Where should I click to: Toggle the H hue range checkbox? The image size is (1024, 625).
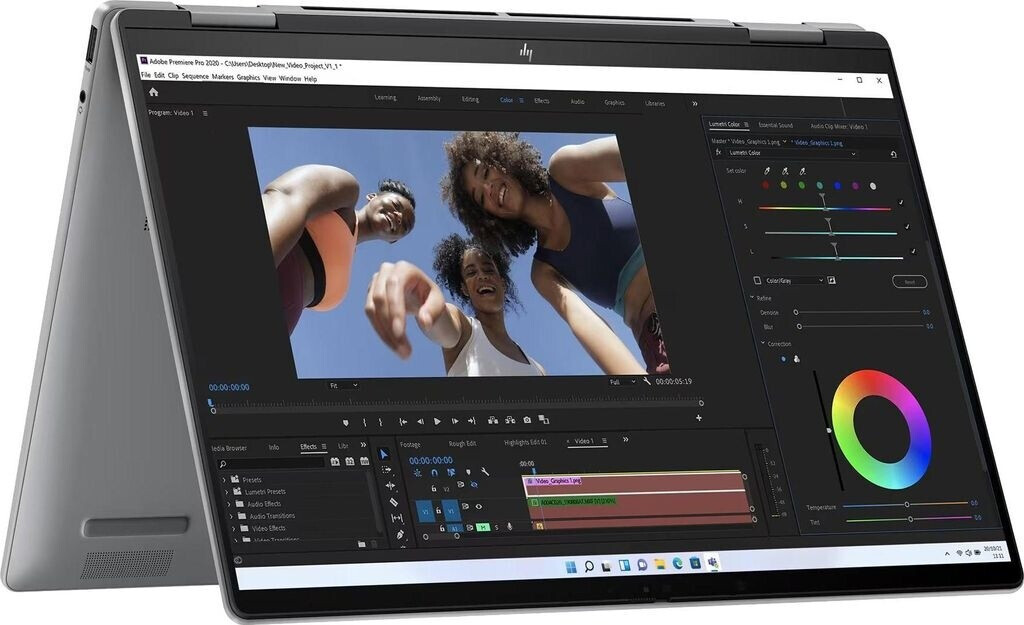(x=901, y=203)
